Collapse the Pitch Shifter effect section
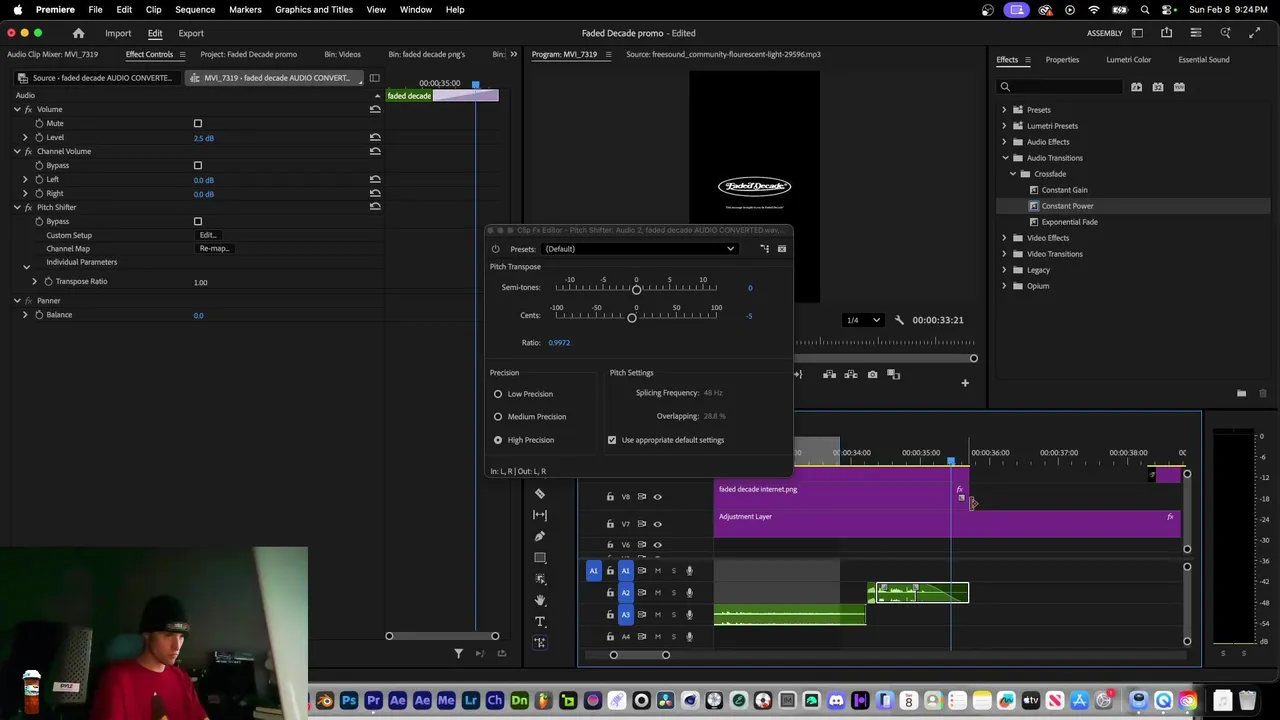1280x720 pixels. tap(17, 207)
